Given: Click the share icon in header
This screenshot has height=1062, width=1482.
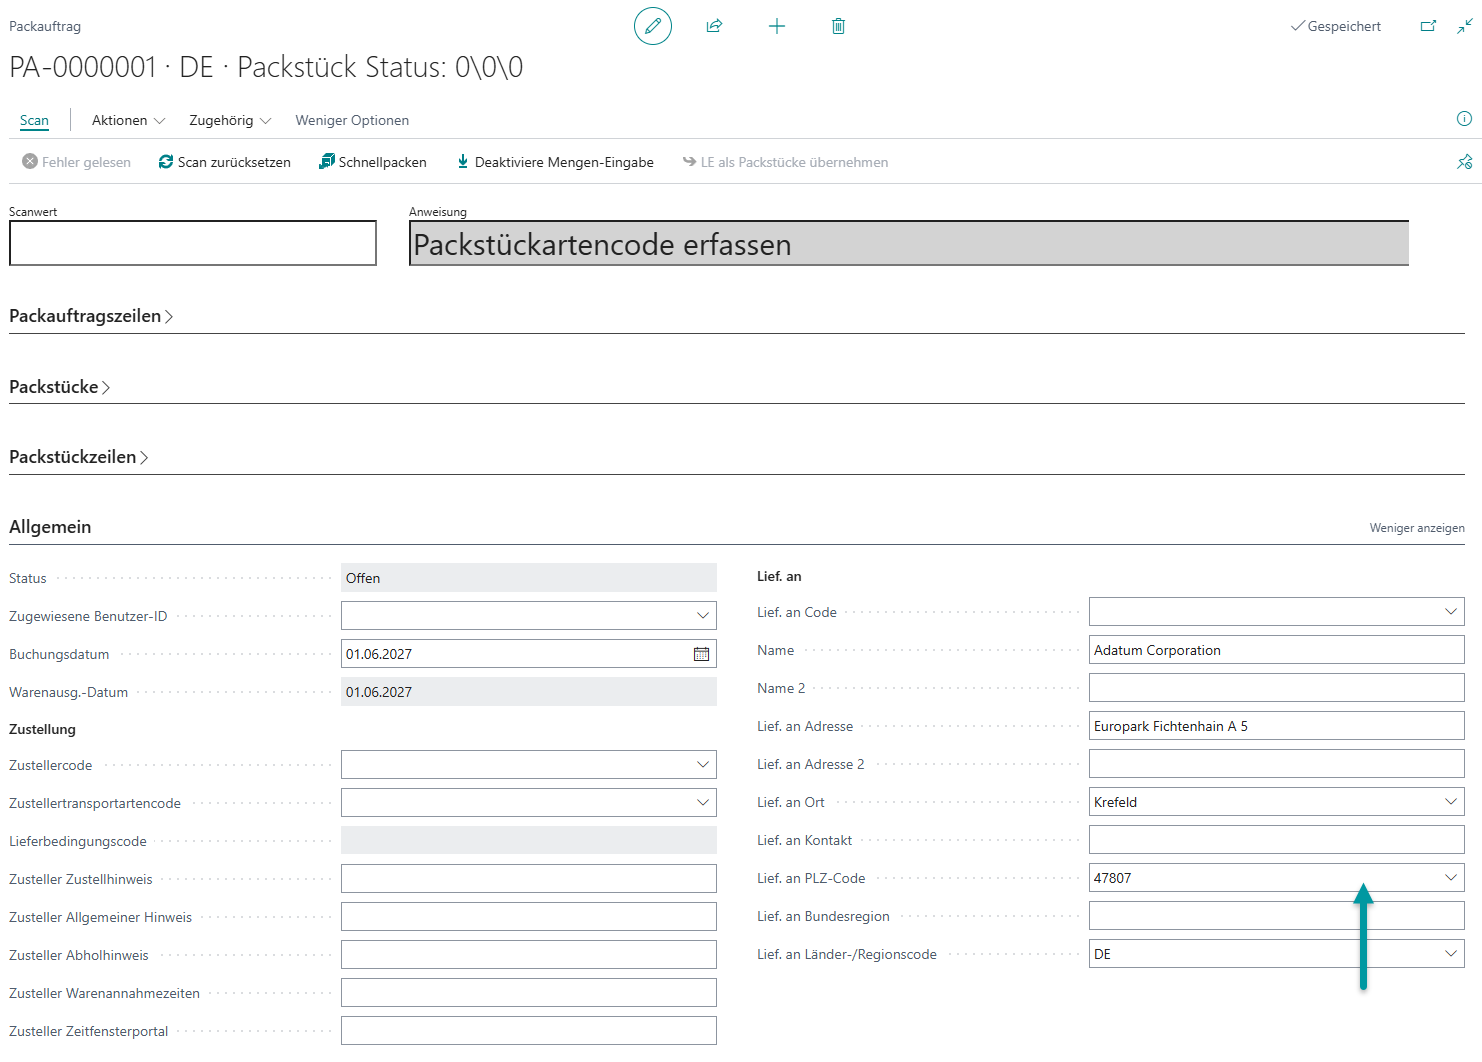Looking at the screenshot, I should click(x=714, y=26).
